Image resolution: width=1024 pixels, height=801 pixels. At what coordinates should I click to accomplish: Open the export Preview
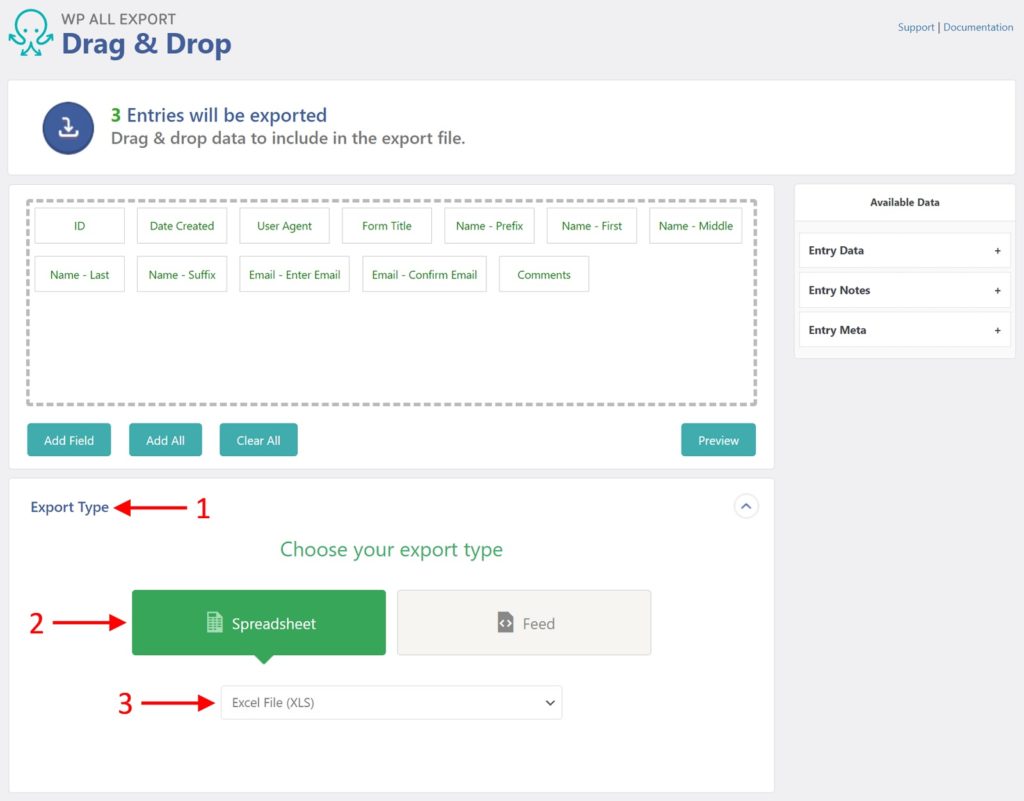click(x=718, y=439)
